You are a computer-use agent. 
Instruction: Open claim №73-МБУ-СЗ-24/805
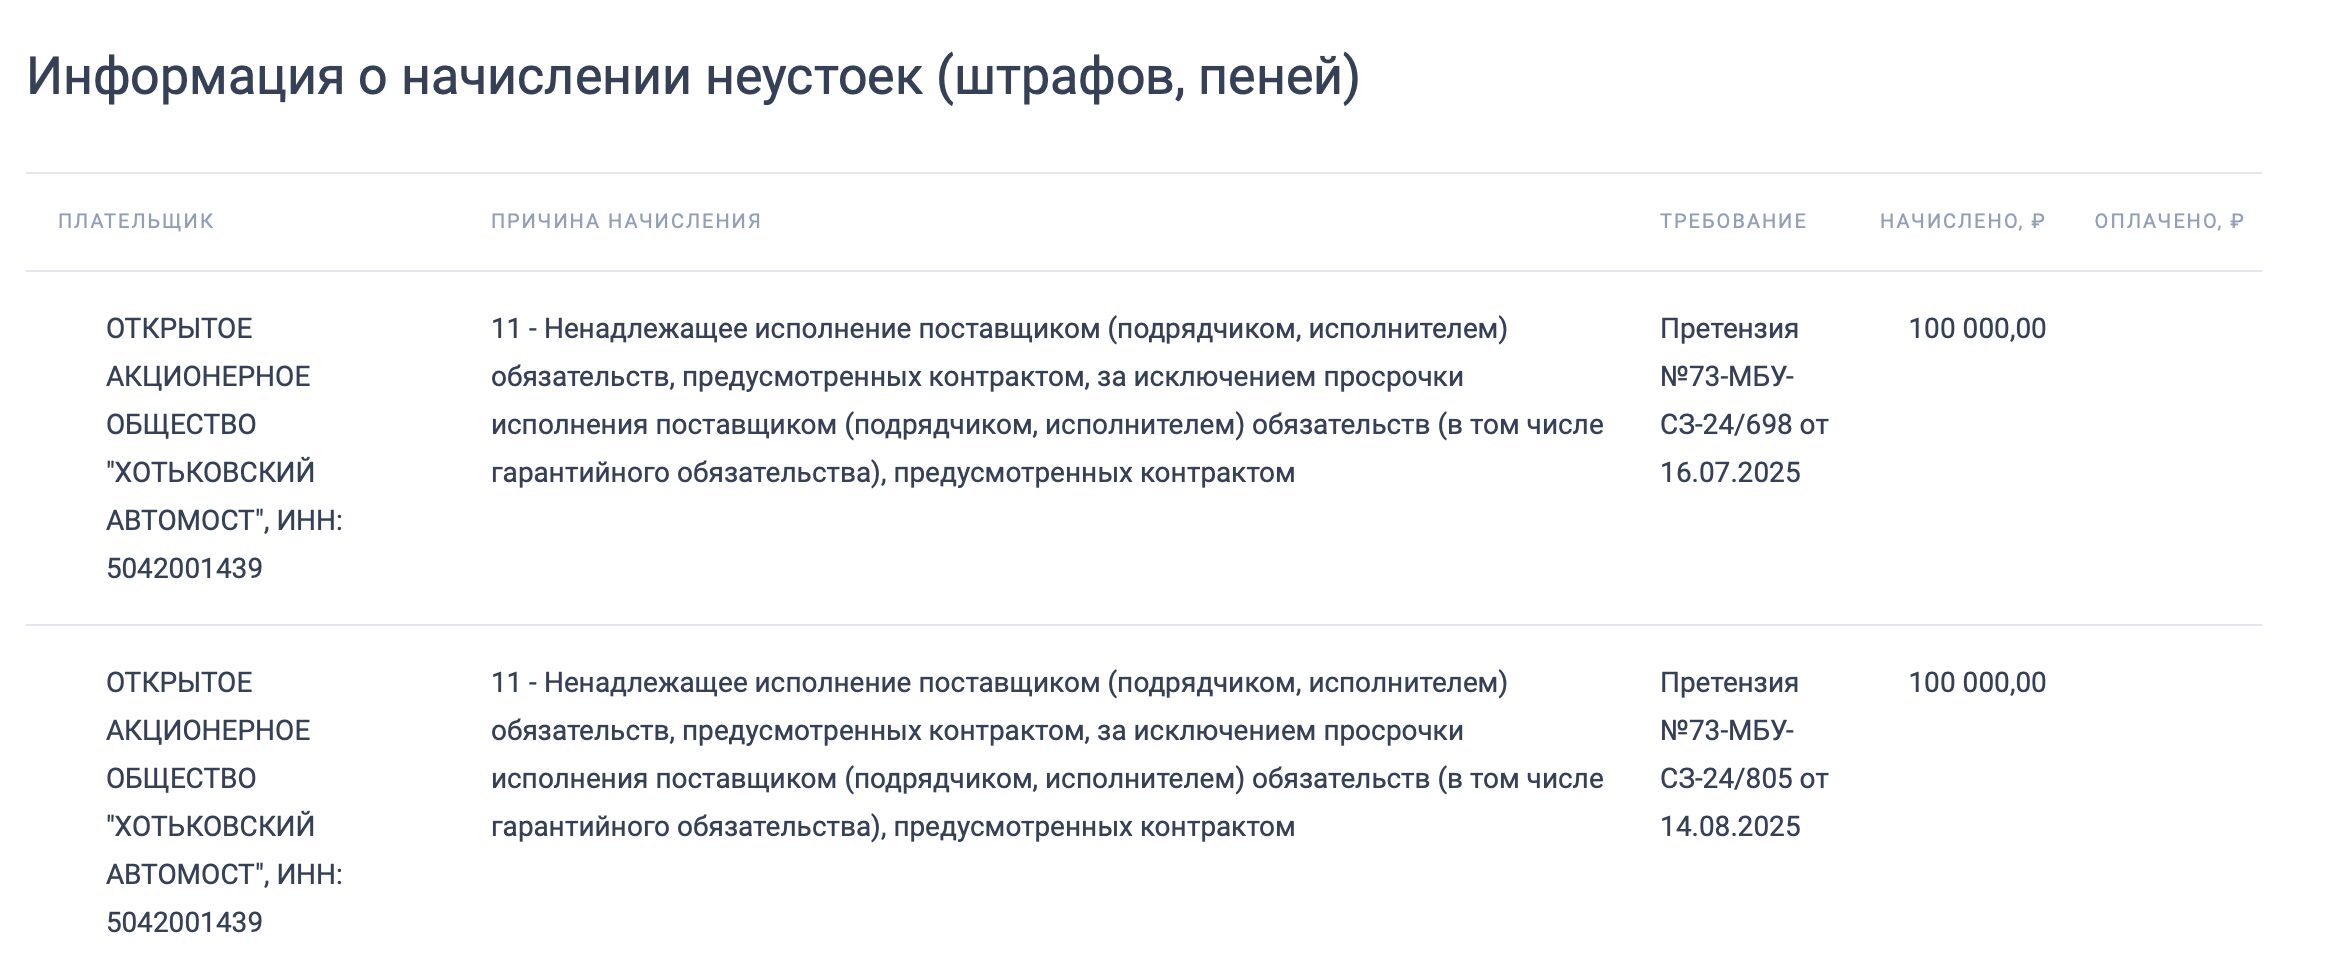[1743, 754]
